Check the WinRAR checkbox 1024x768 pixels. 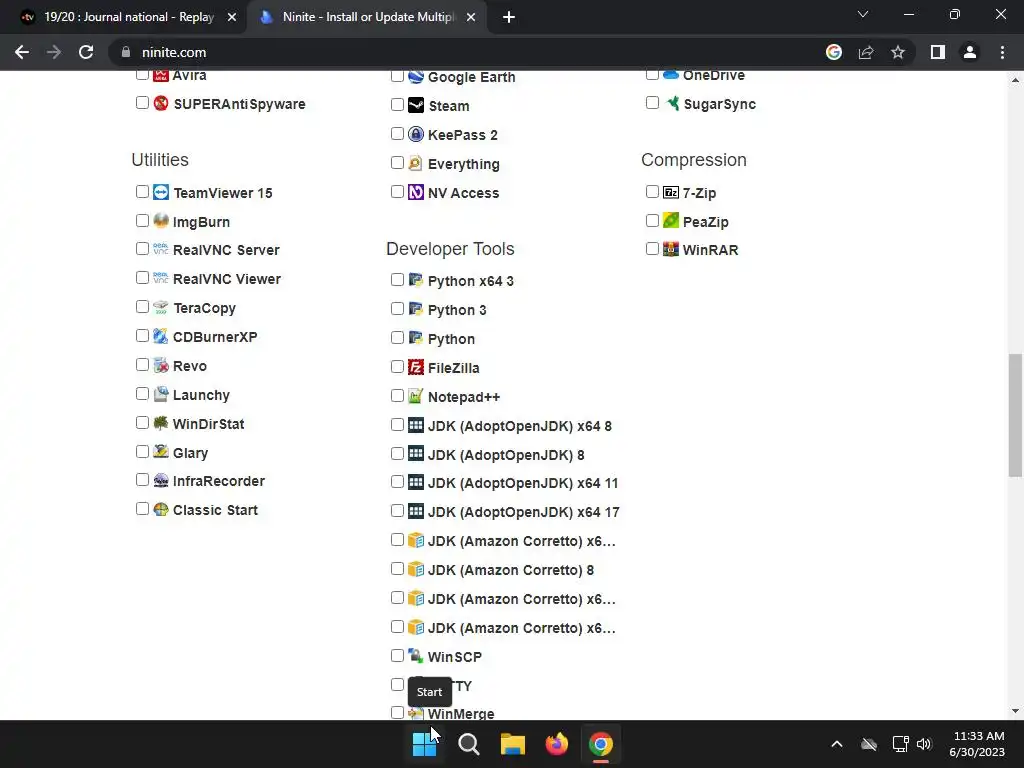pos(652,249)
